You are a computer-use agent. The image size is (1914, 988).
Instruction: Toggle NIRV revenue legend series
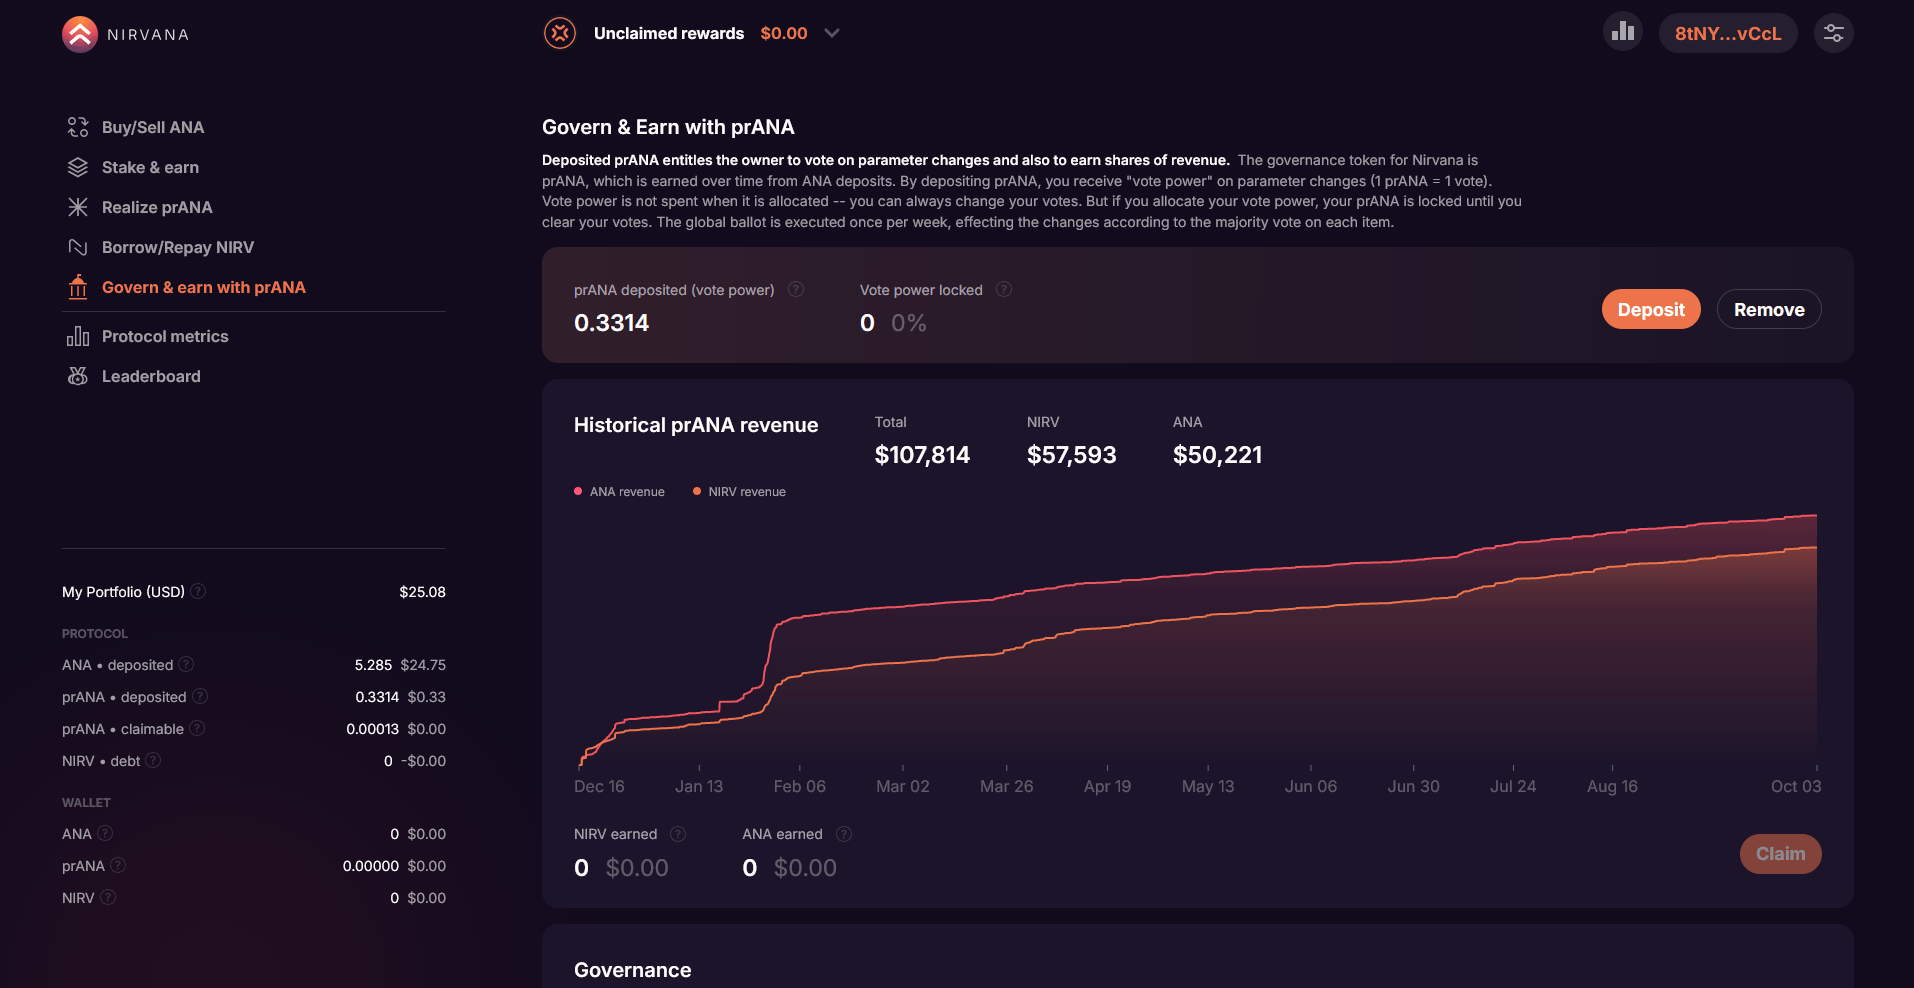(x=739, y=491)
